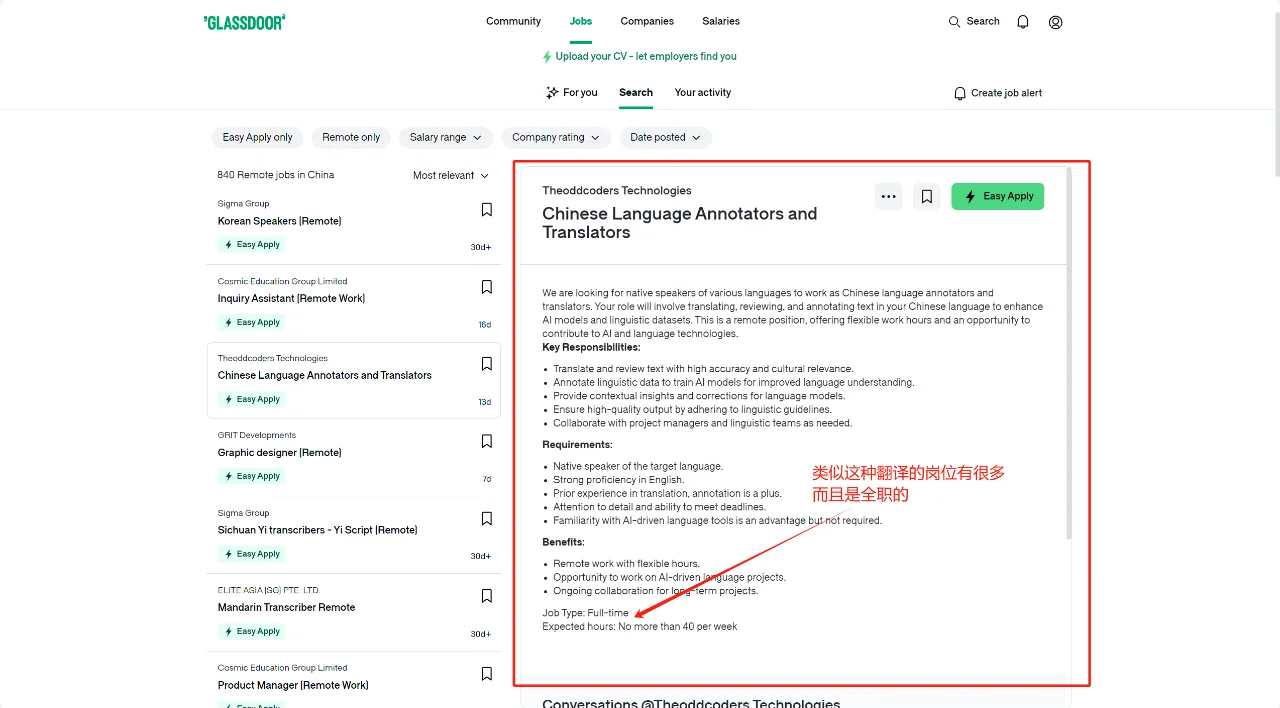
Task: Open Graphic designer (Remote) listing
Action: (280, 453)
